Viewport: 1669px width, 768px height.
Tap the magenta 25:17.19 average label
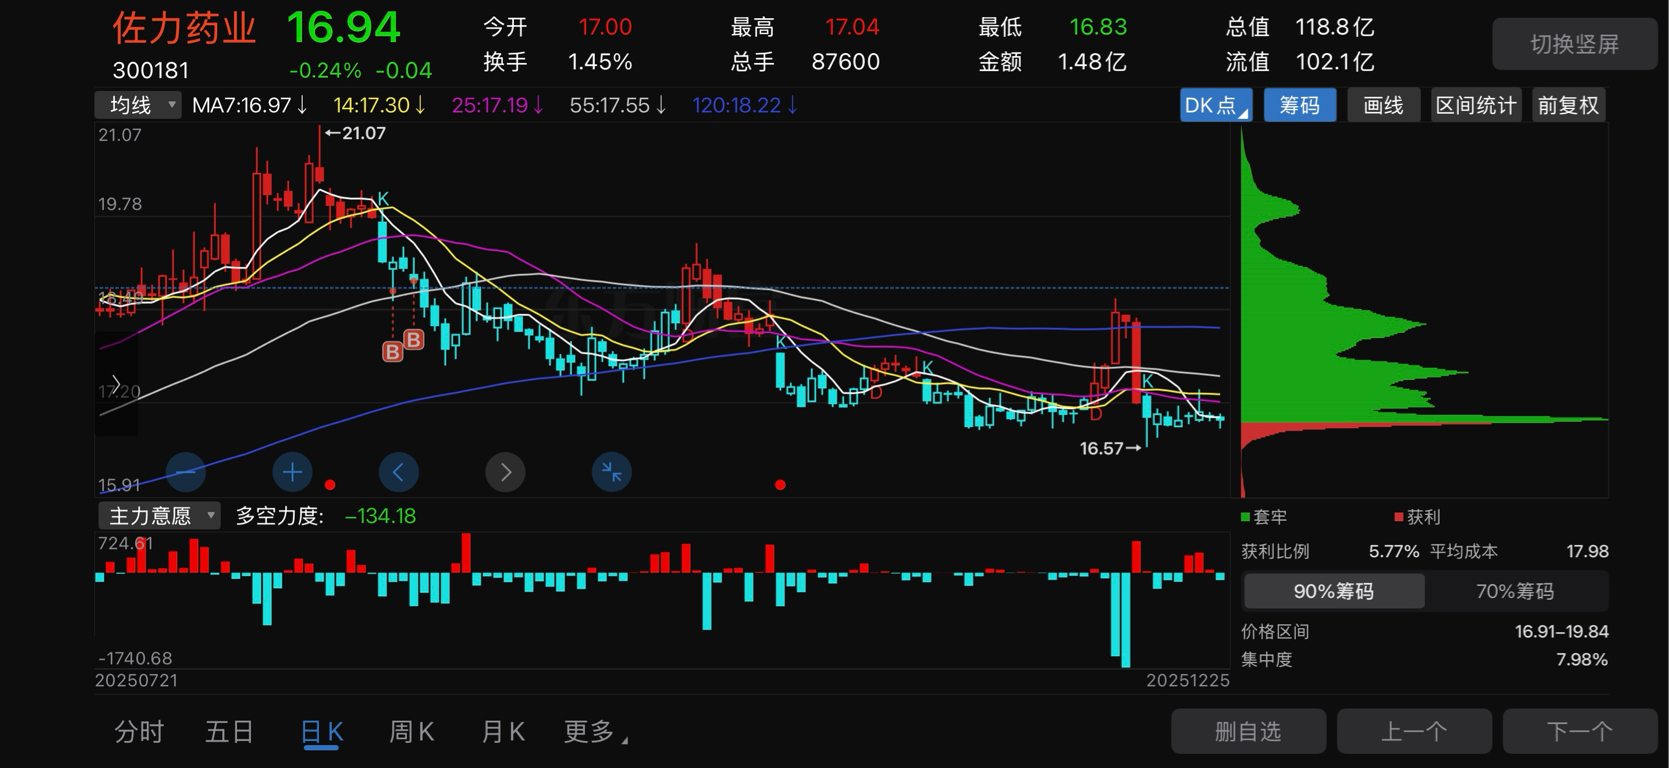tap(498, 105)
